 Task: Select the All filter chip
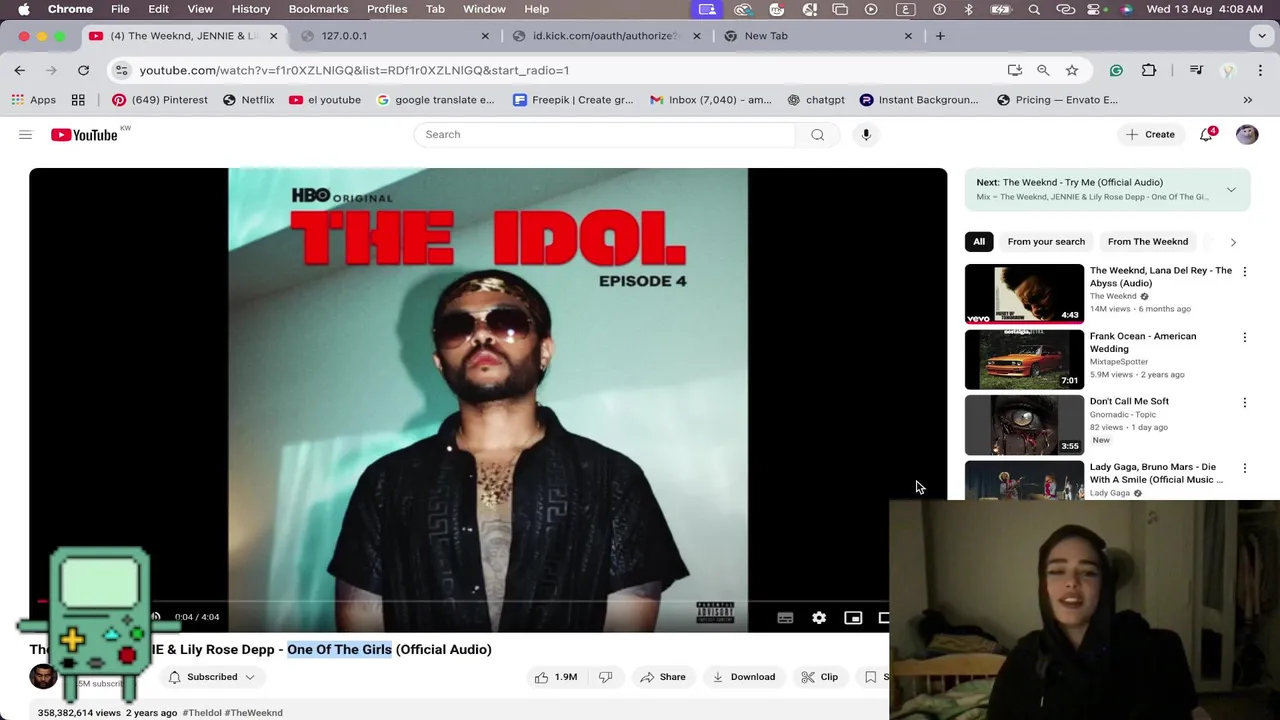(979, 242)
